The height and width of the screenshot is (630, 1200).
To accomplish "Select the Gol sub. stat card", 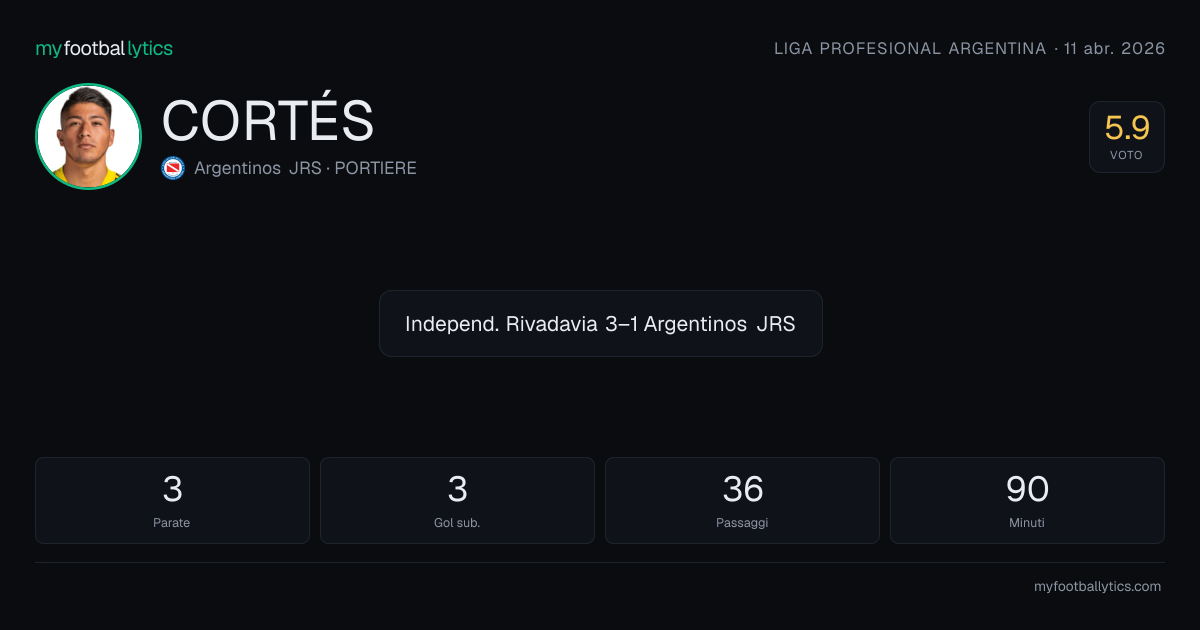I will click(457, 500).
